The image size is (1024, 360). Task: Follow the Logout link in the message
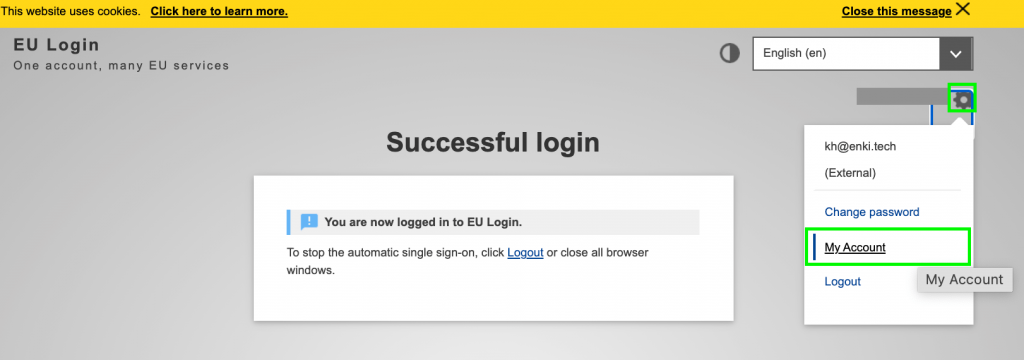pyautogui.click(x=525, y=253)
